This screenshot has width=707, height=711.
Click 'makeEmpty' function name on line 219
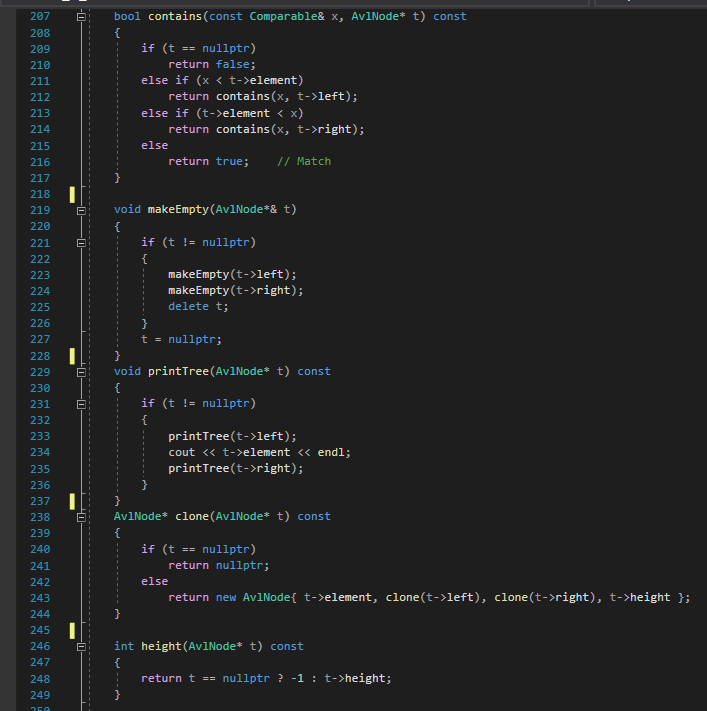click(x=178, y=209)
